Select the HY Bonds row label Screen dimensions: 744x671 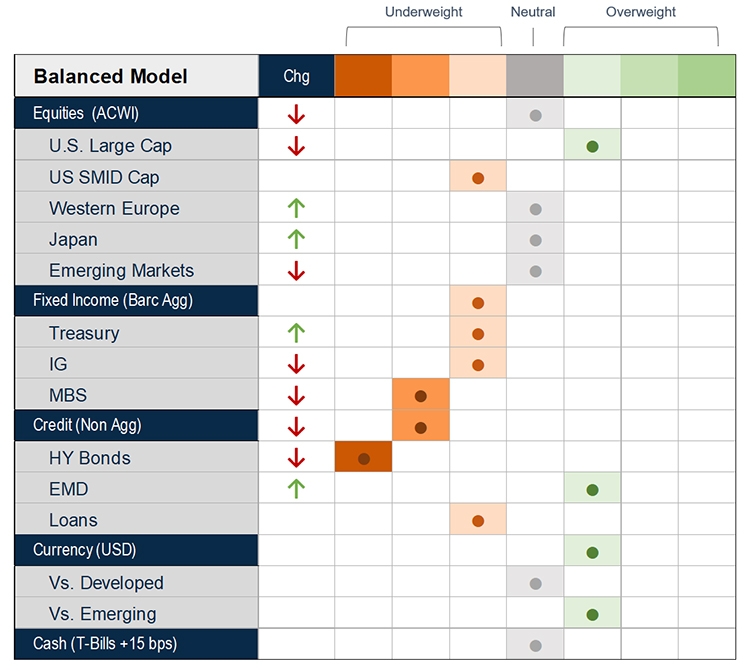[90, 458]
